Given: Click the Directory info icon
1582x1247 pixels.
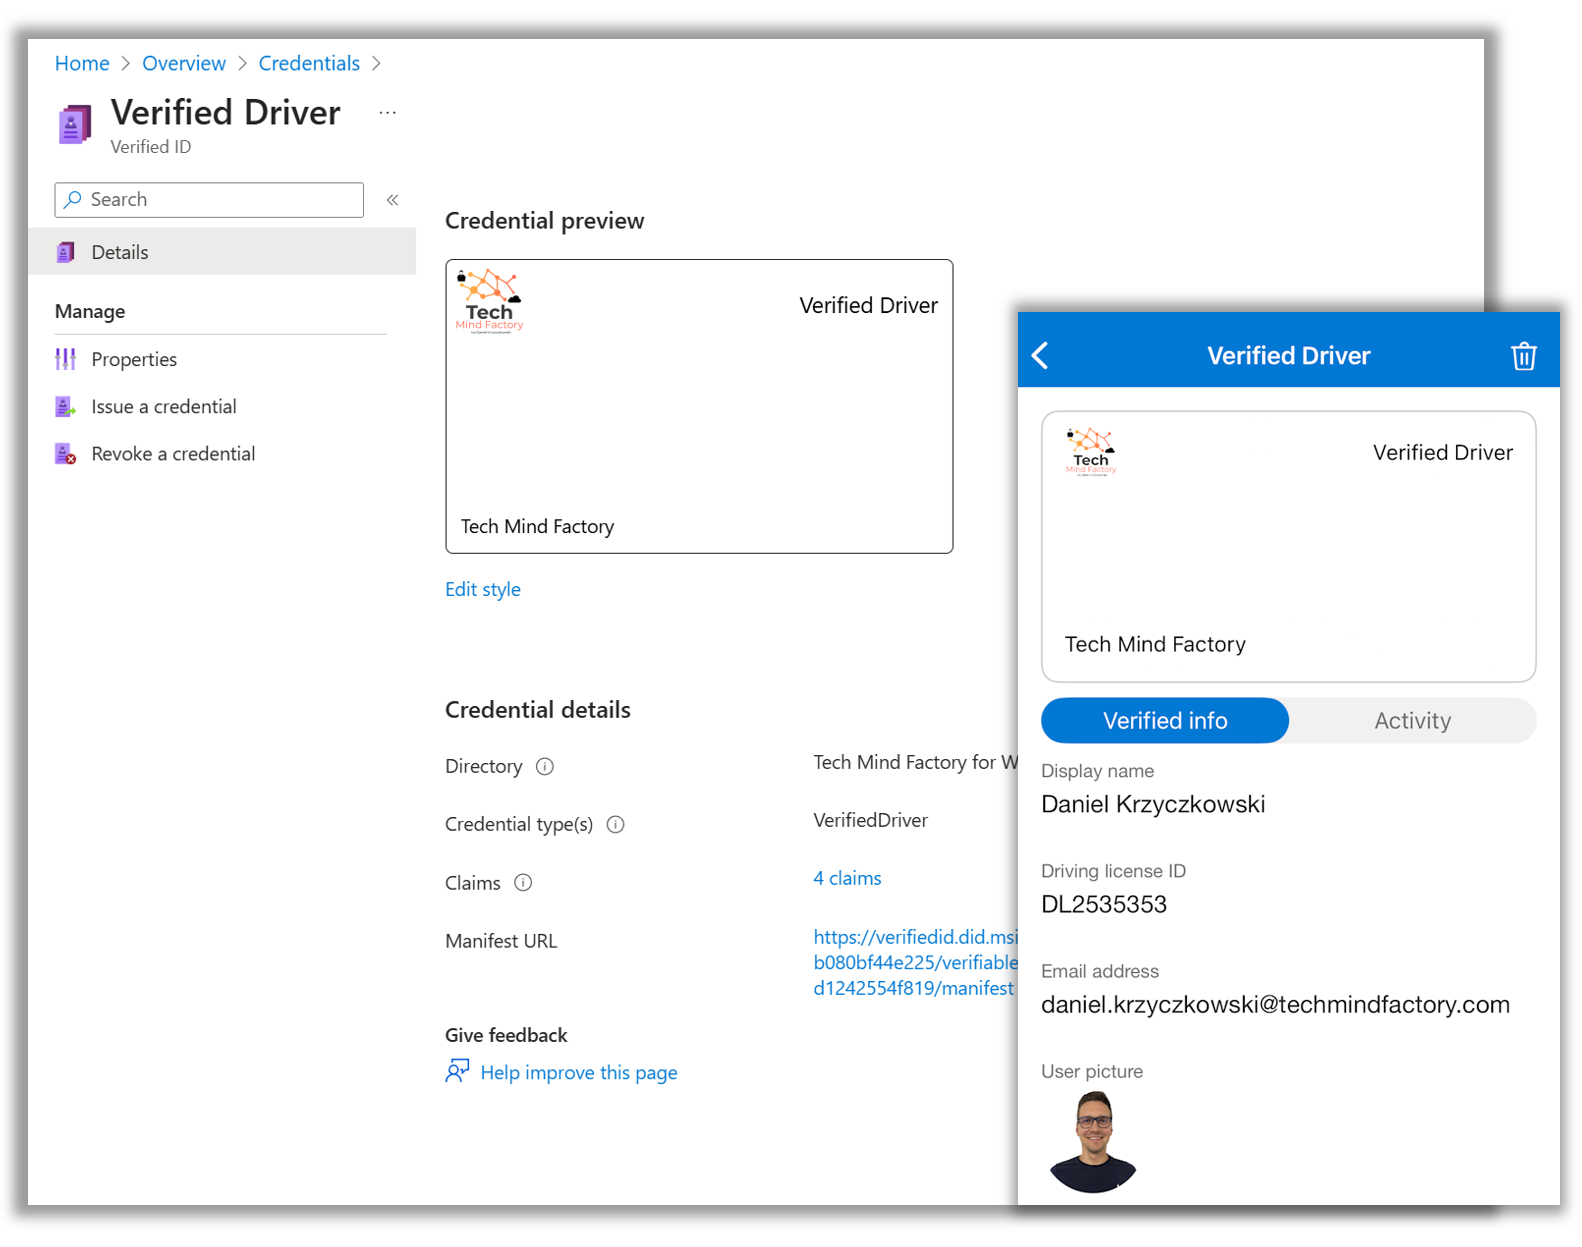Looking at the screenshot, I should (x=545, y=767).
